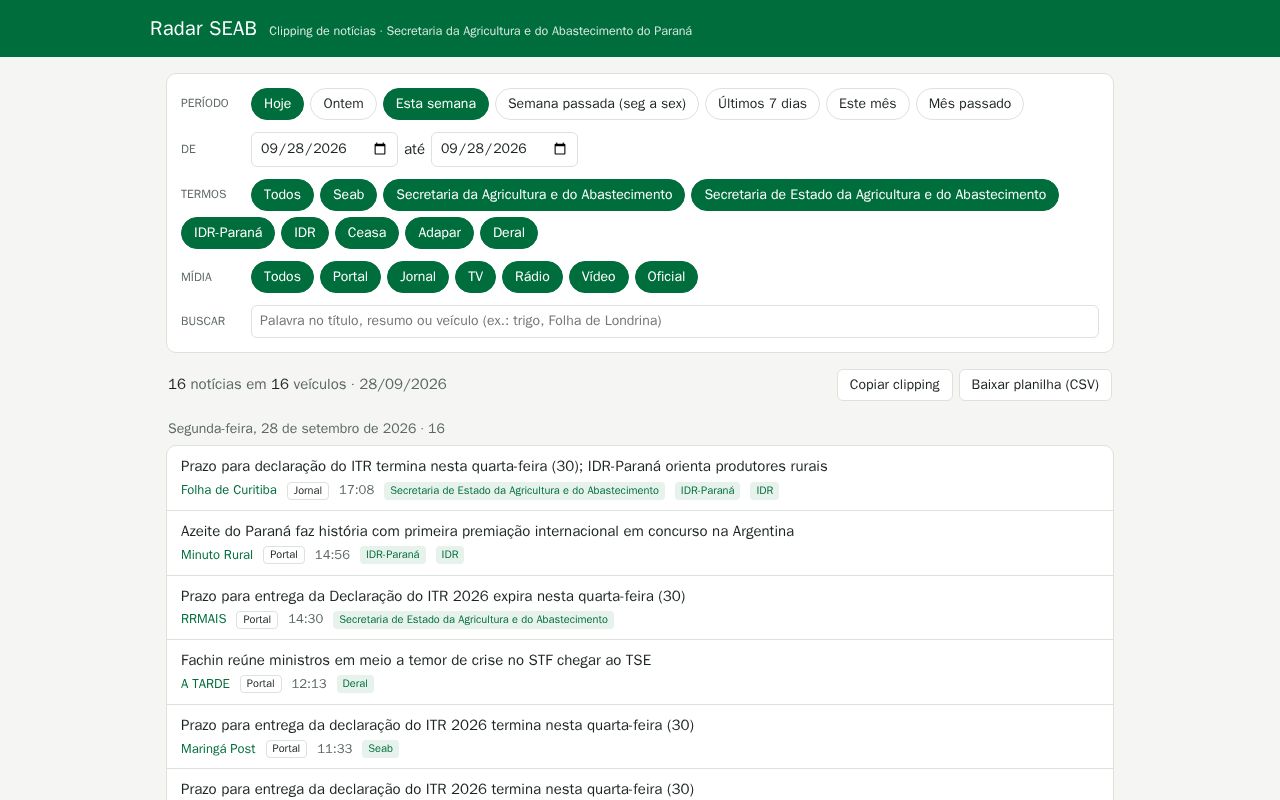Toggle the Vídeo media filter
The height and width of the screenshot is (800, 1280).
click(x=599, y=277)
